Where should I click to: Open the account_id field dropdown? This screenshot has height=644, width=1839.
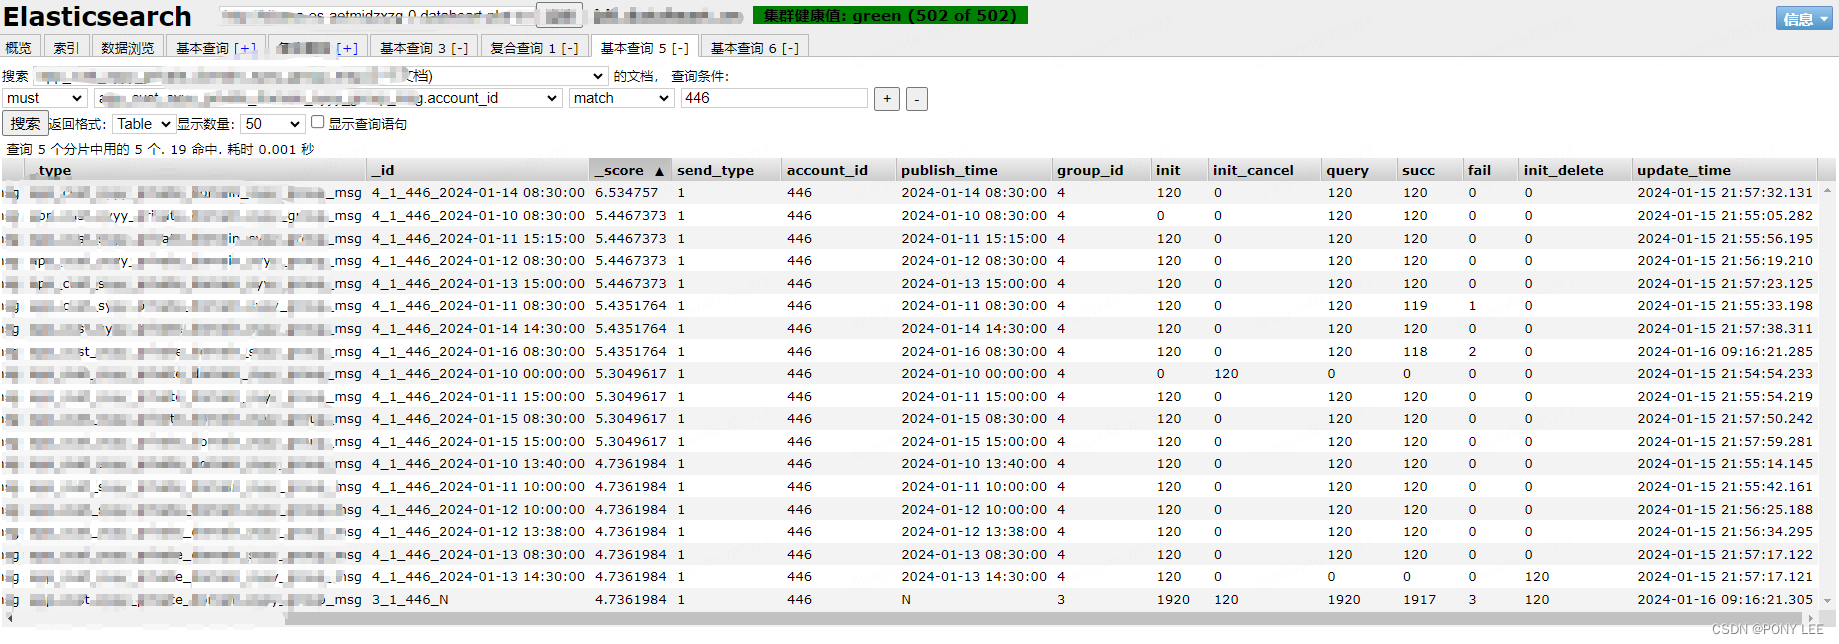(327, 98)
